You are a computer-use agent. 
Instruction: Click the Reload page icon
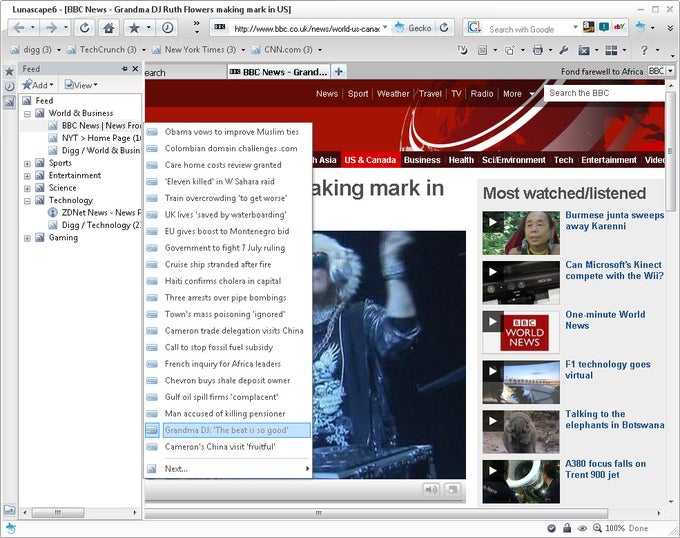[x=83, y=28]
